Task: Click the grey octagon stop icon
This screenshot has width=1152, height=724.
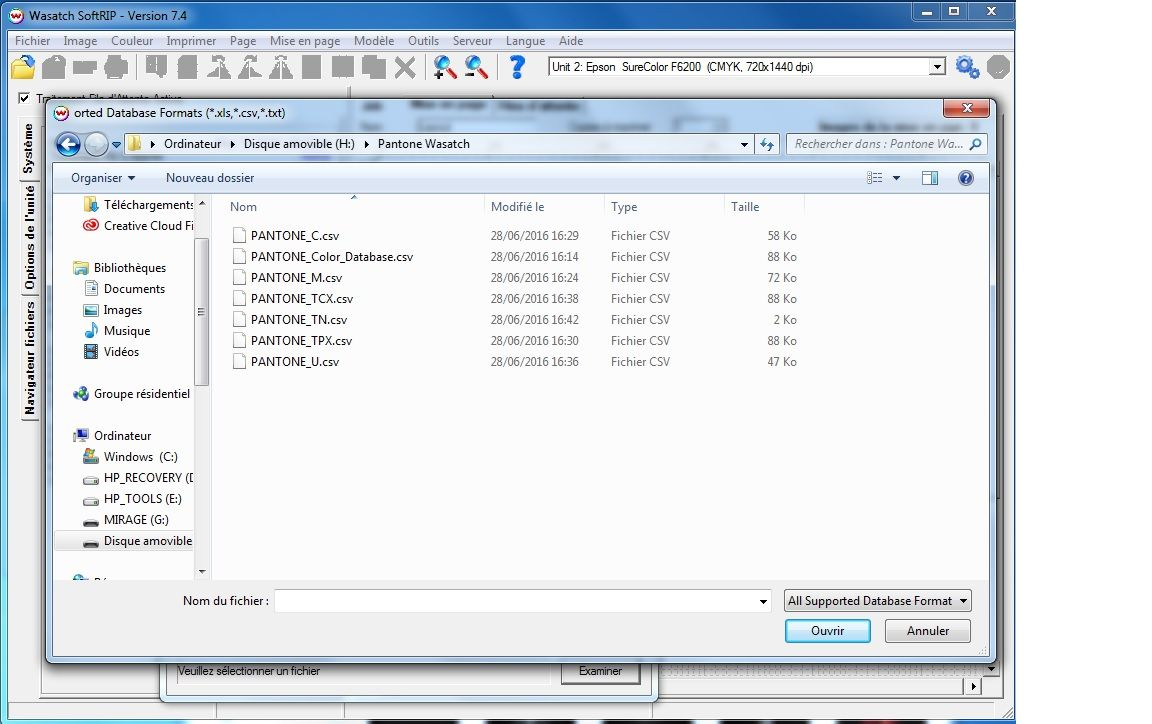Action: coord(998,67)
